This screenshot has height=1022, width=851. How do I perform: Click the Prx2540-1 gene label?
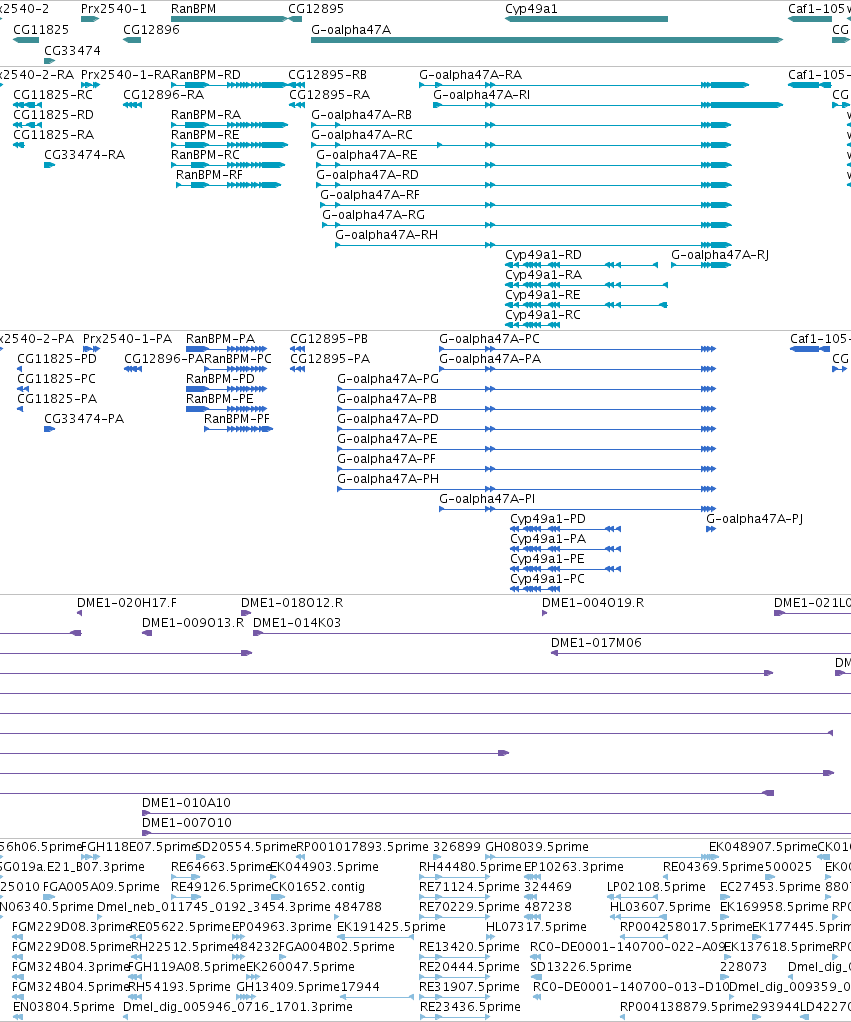click(x=114, y=9)
